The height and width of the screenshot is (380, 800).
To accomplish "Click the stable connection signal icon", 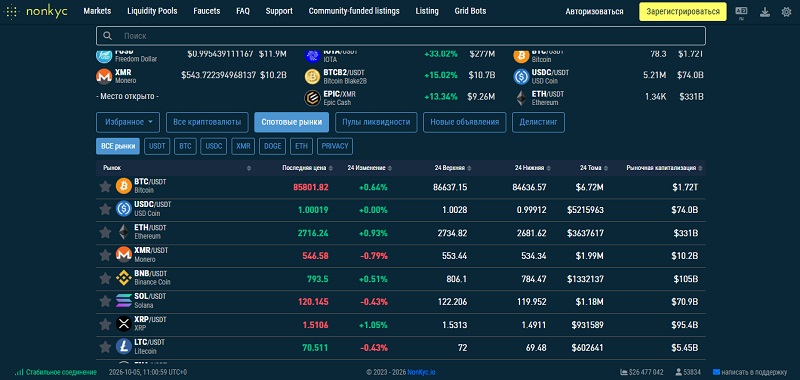I will (19, 372).
